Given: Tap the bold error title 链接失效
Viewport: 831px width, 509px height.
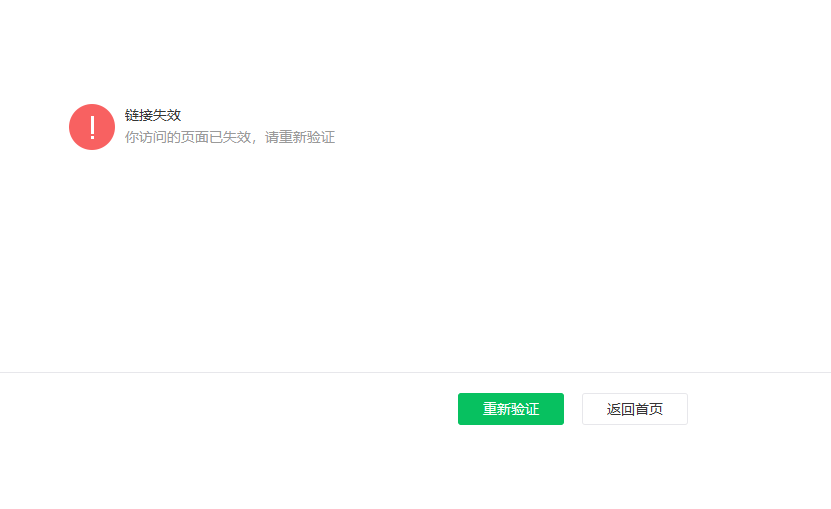Looking at the screenshot, I should (153, 115).
